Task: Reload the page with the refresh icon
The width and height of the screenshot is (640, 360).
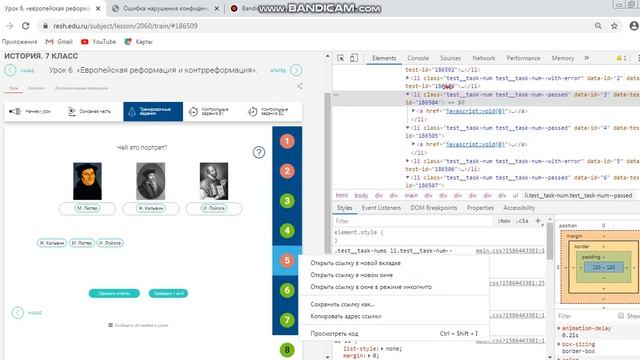Action: [x=26, y=26]
